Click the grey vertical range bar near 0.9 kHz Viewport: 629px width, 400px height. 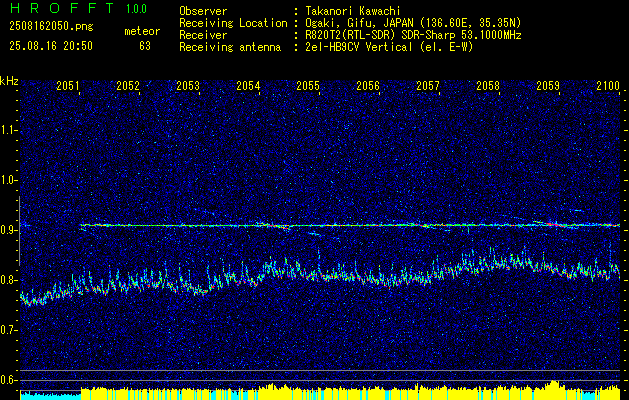pyautogui.click(x=19, y=231)
